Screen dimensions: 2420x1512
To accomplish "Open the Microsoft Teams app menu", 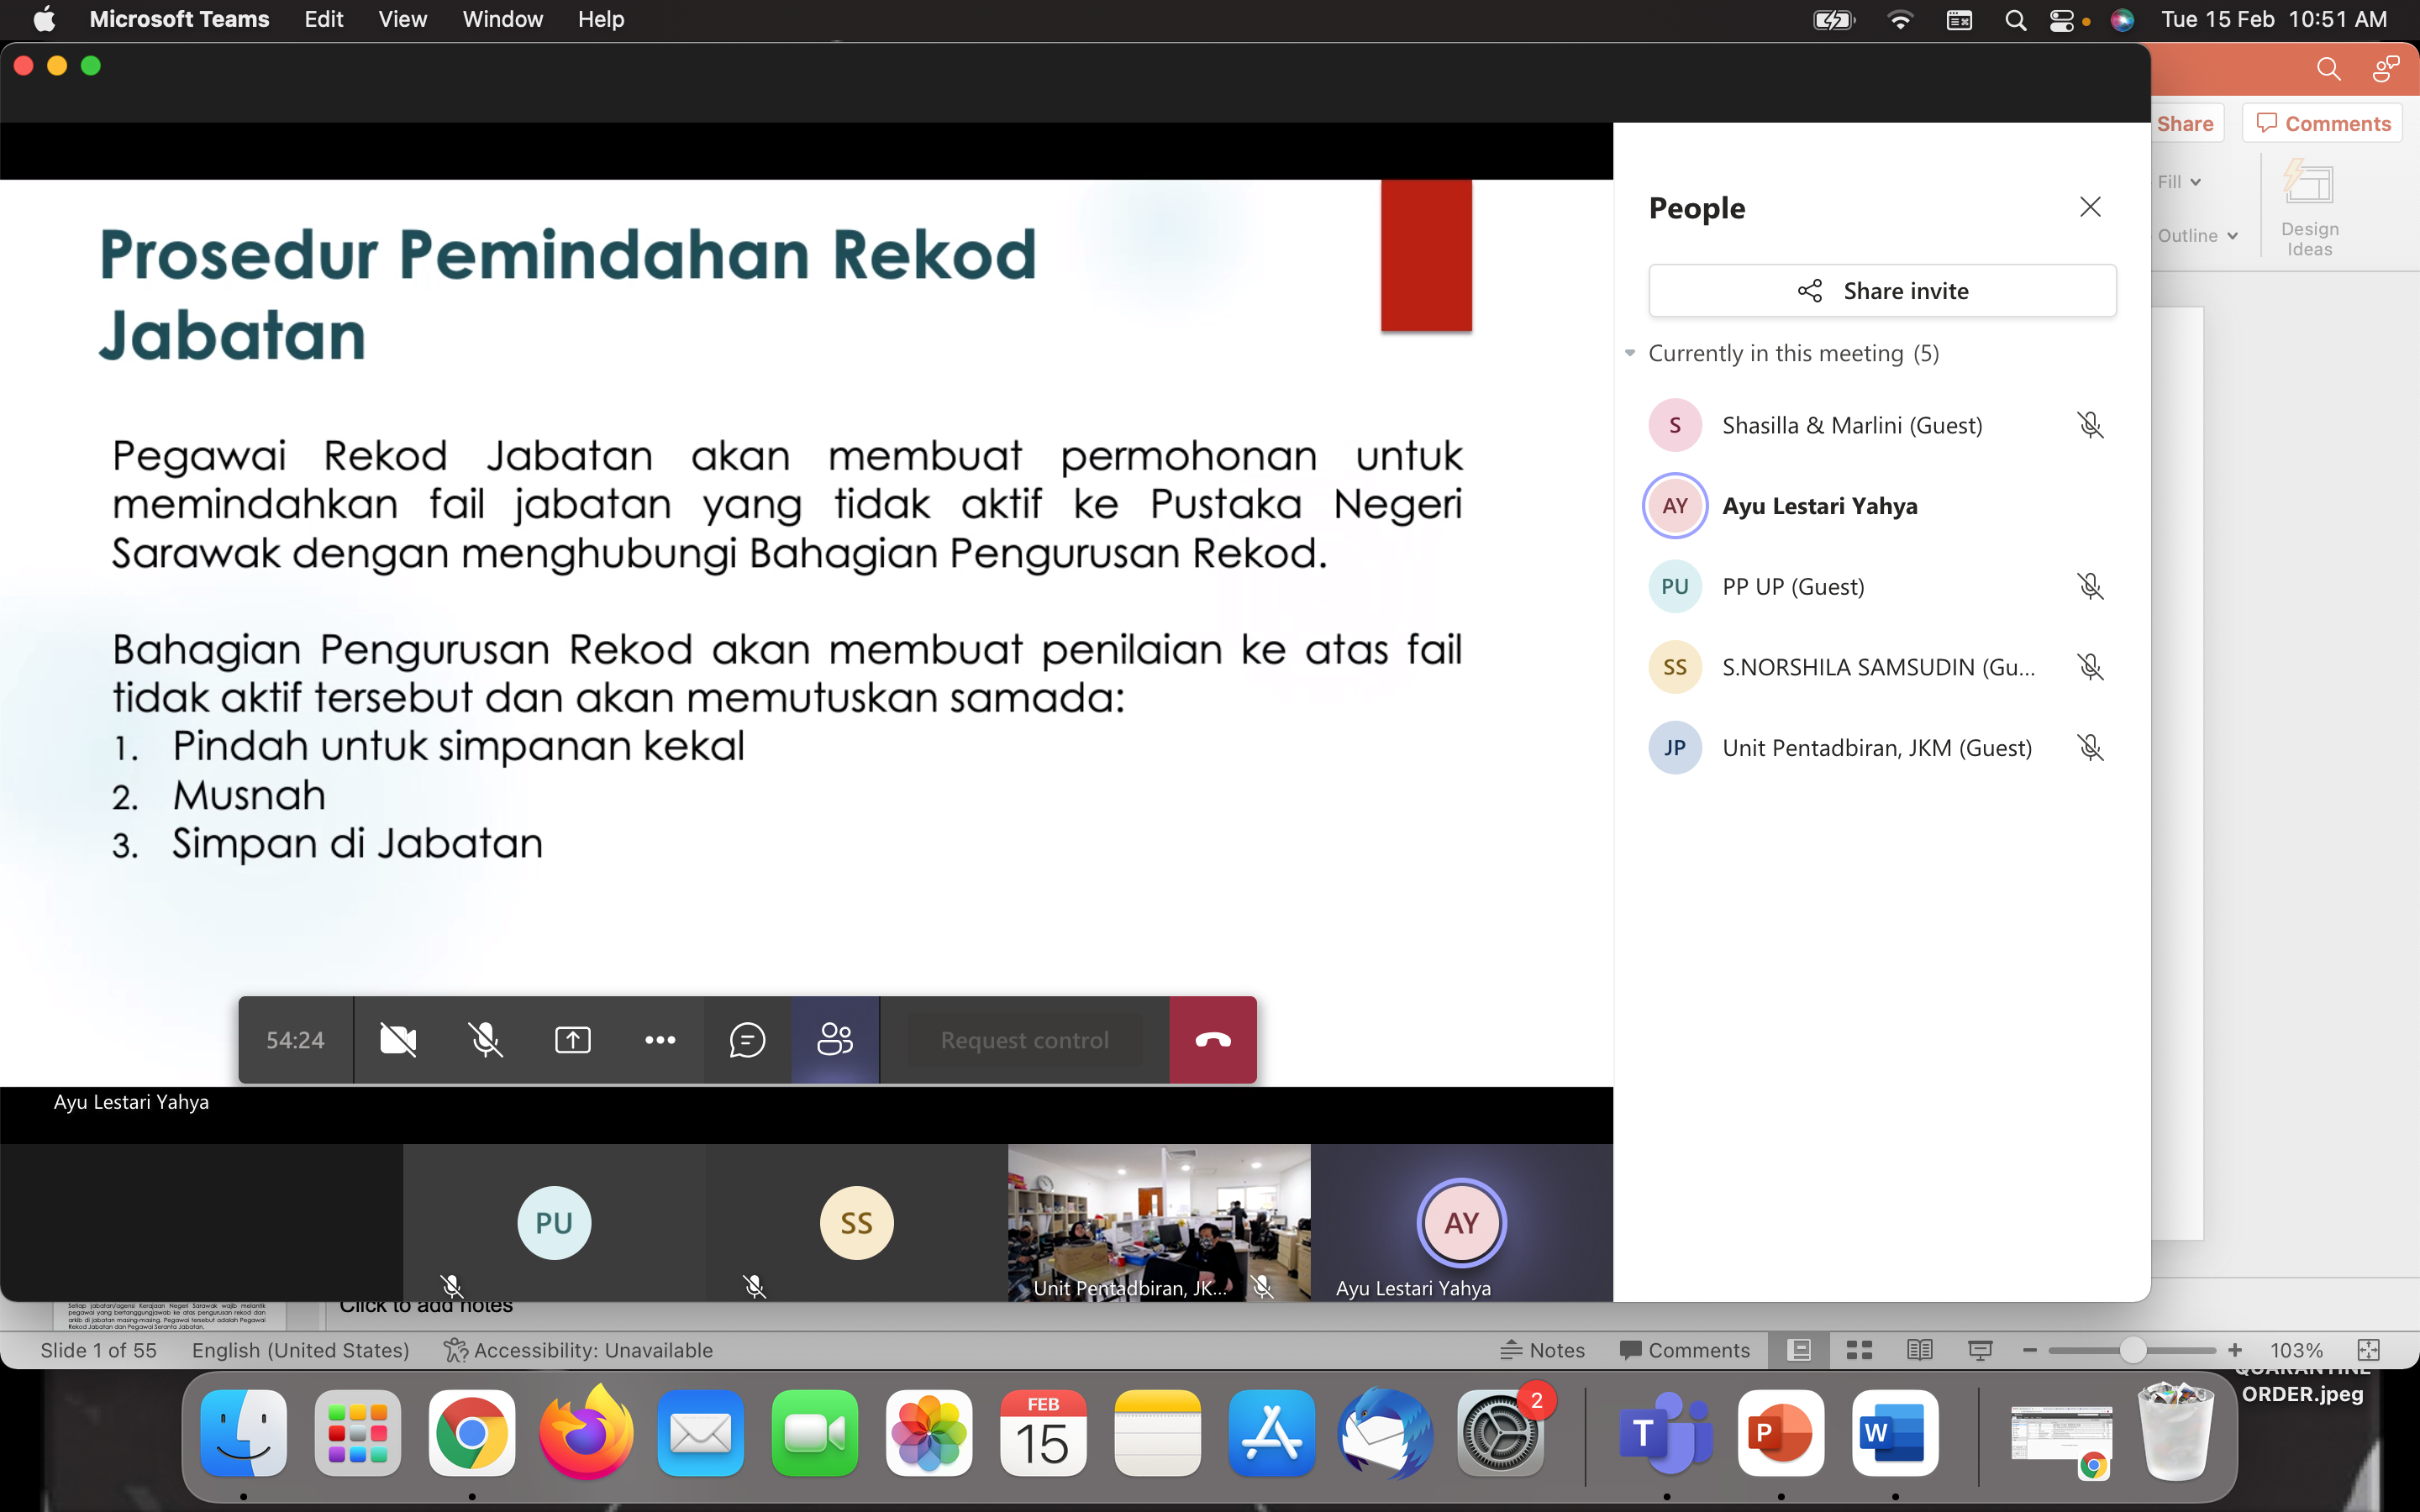I will (179, 19).
